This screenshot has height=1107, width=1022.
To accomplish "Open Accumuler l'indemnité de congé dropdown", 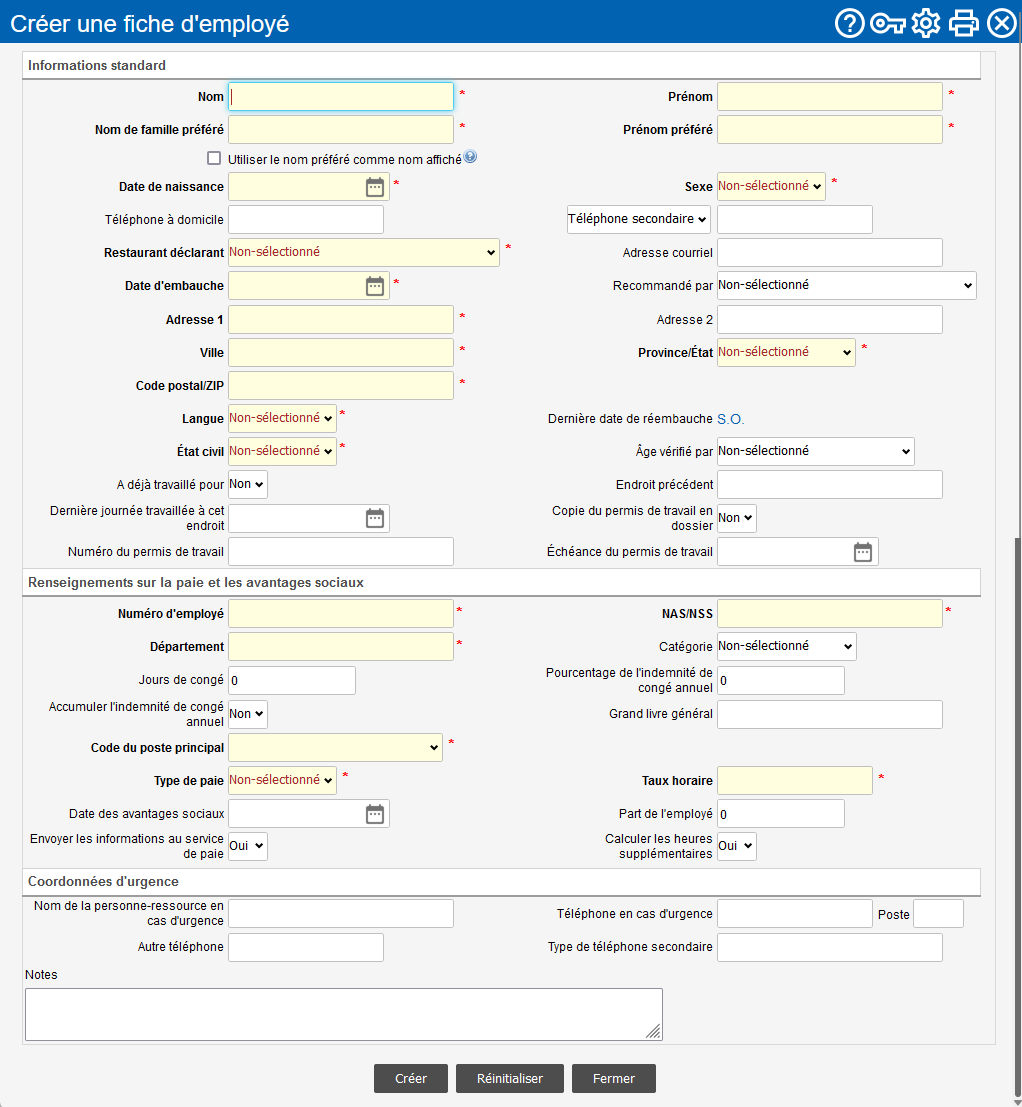I will click(x=247, y=714).
